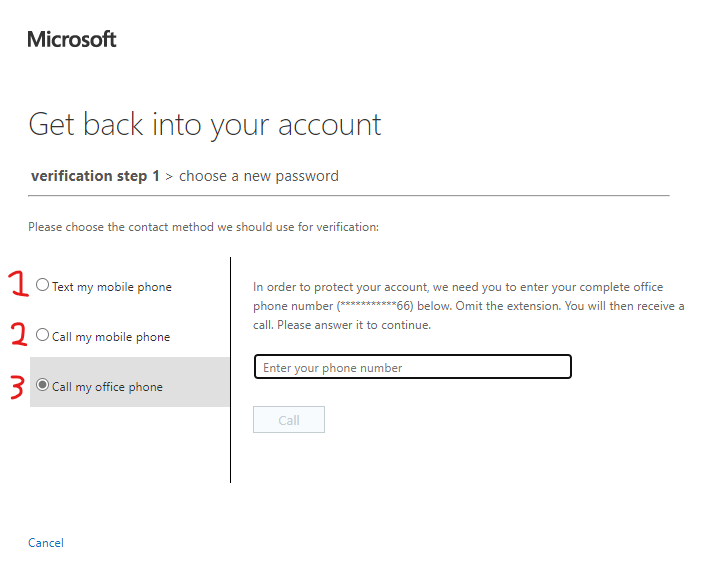Click the red handwritten number 3
720x572 pixels.
point(17,385)
